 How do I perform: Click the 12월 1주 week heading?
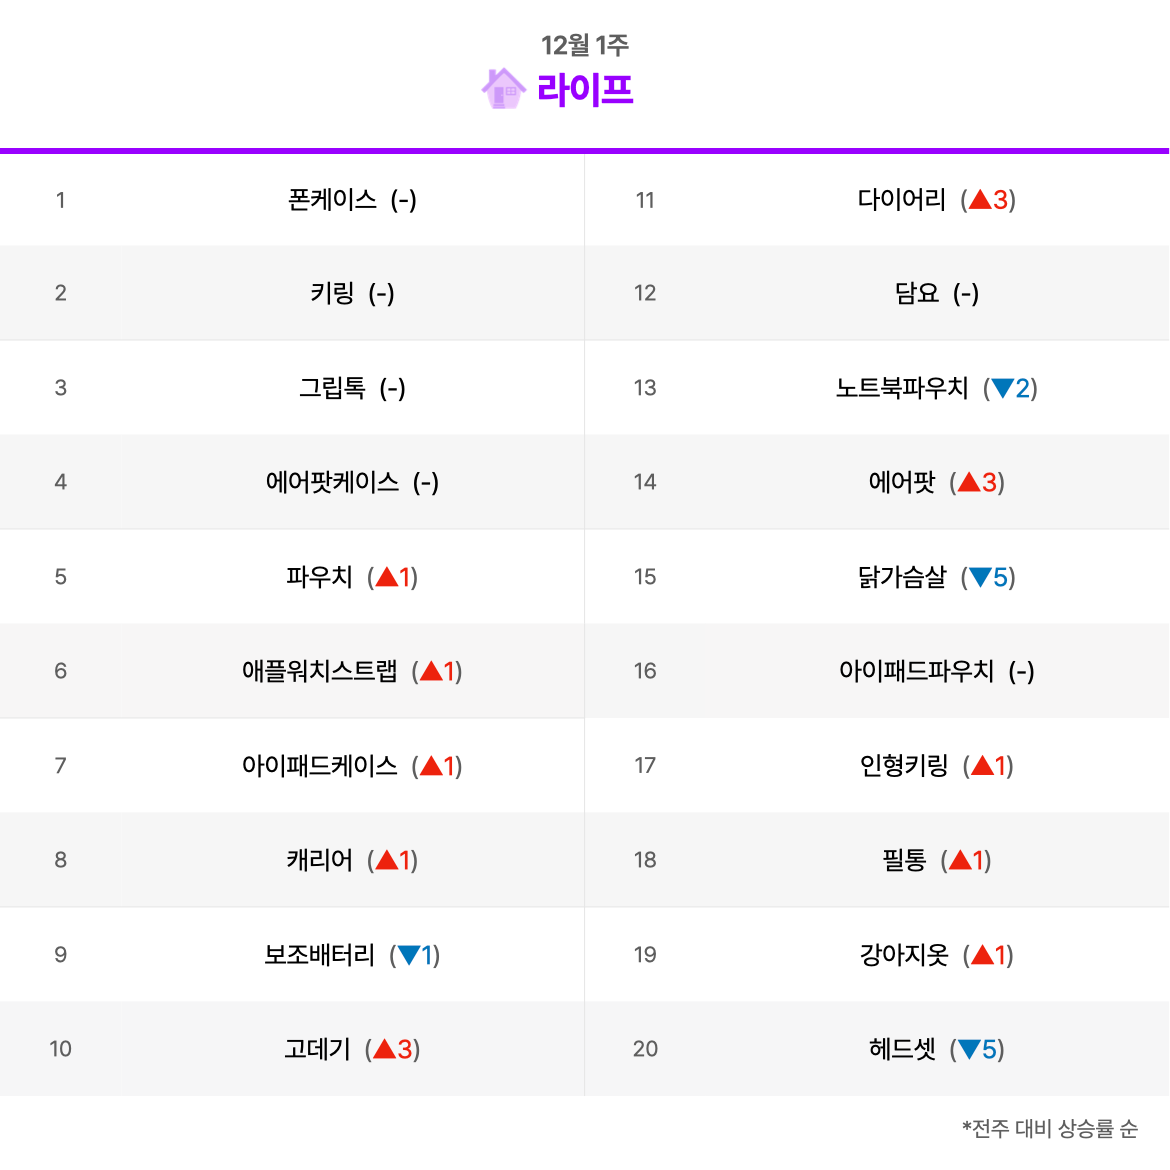click(x=585, y=46)
